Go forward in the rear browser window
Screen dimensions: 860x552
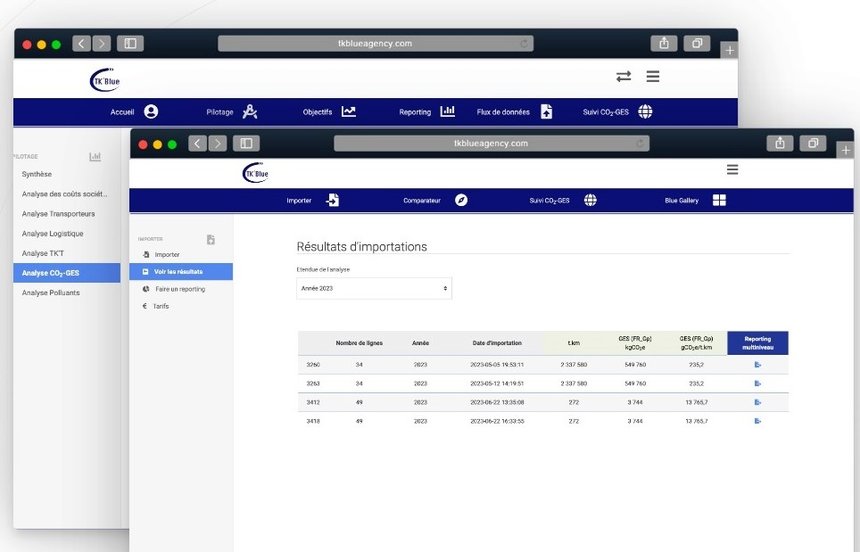101,43
